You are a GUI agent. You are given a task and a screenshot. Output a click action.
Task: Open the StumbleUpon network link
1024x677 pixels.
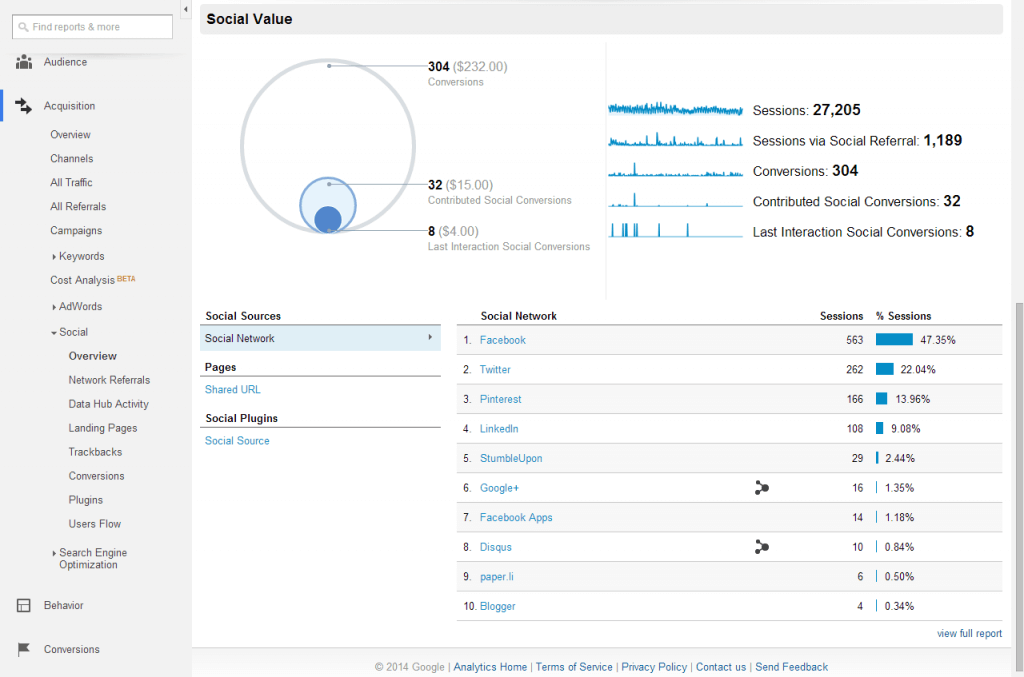pos(511,458)
